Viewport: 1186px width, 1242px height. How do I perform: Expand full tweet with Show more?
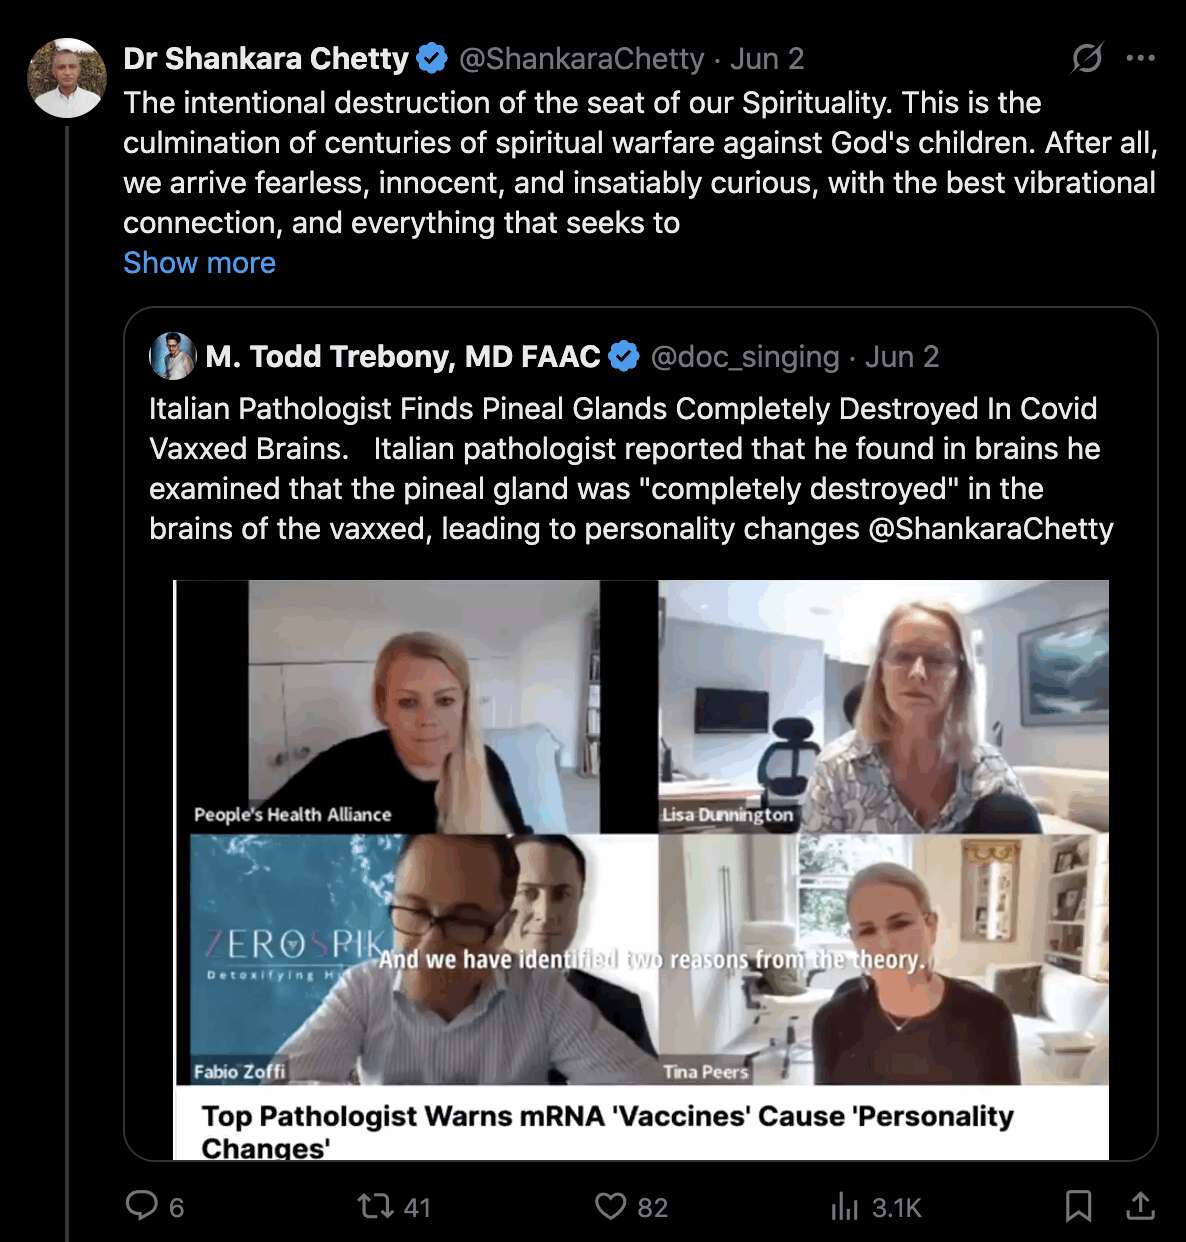[x=199, y=263]
